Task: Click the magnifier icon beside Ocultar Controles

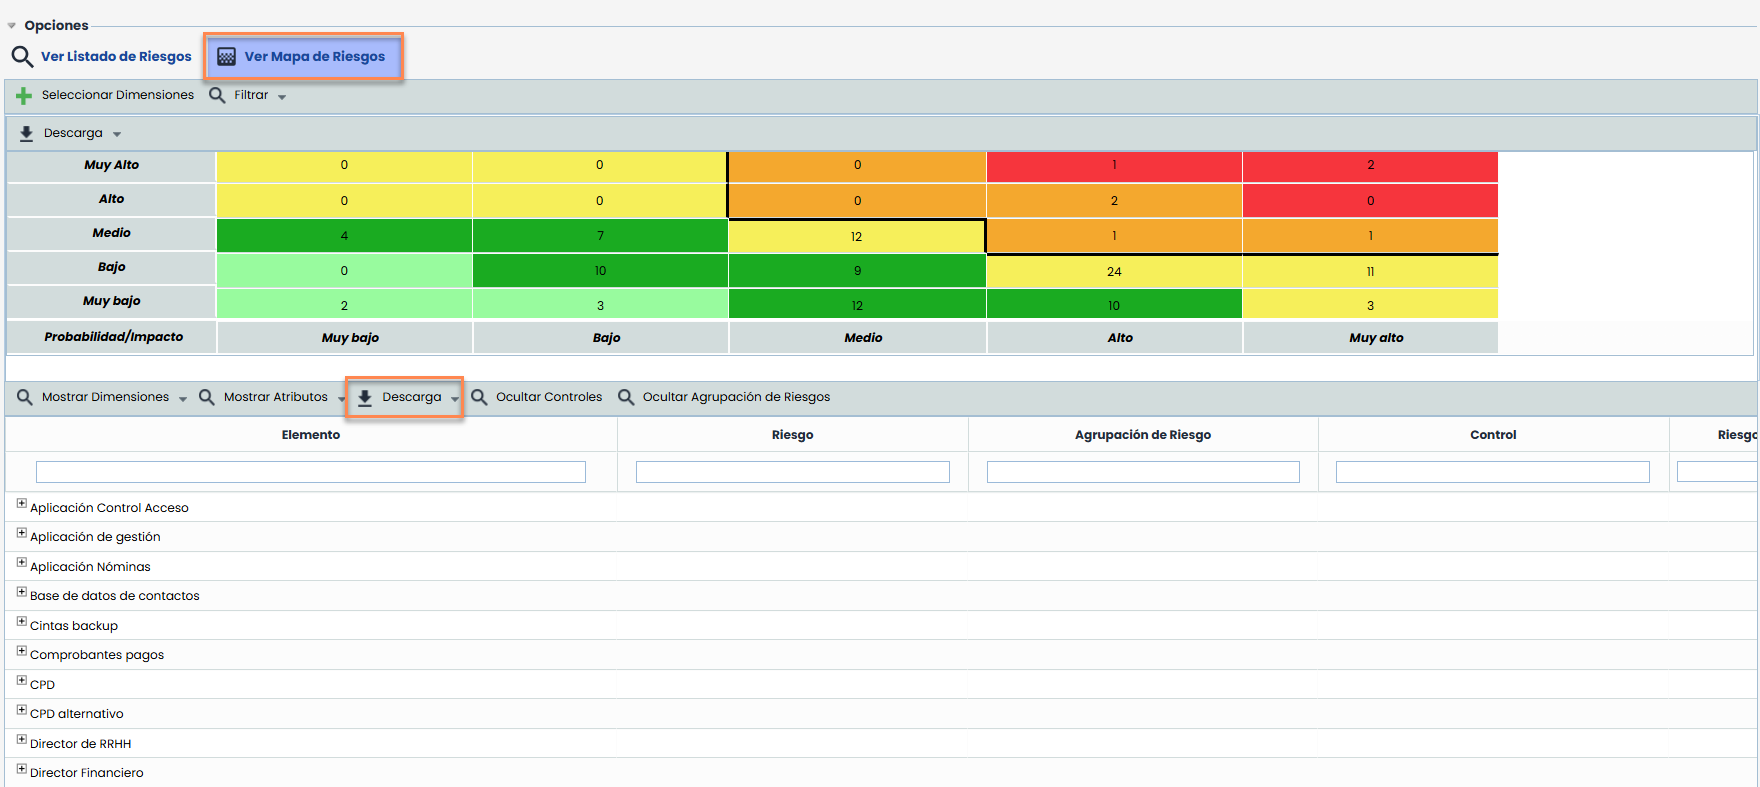Action: pyautogui.click(x=480, y=397)
